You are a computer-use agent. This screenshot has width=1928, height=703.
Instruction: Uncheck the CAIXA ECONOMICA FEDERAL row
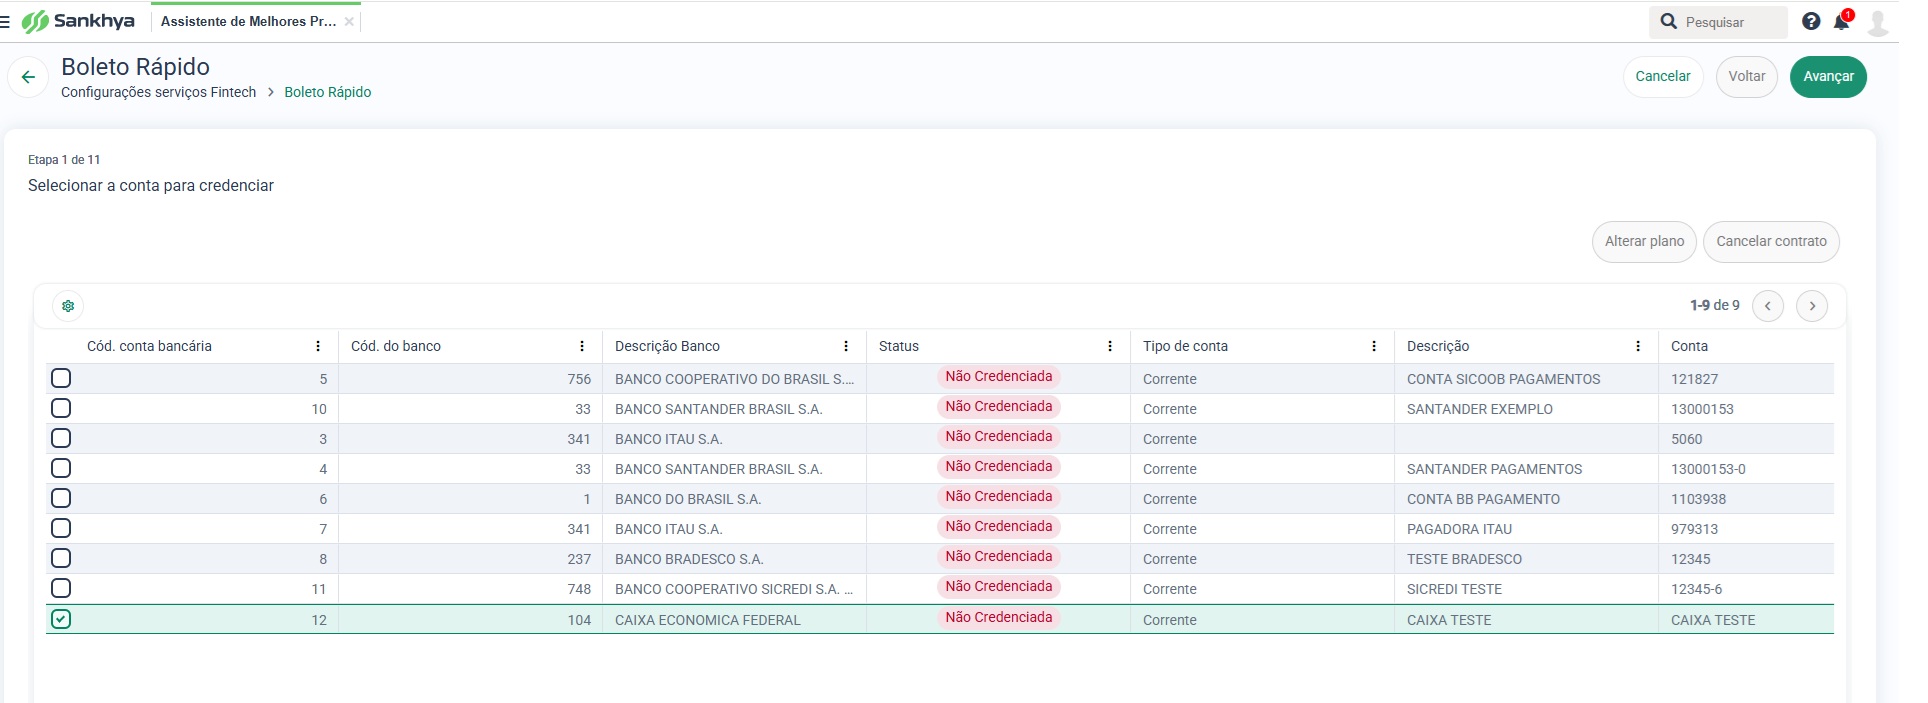[61, 619]
